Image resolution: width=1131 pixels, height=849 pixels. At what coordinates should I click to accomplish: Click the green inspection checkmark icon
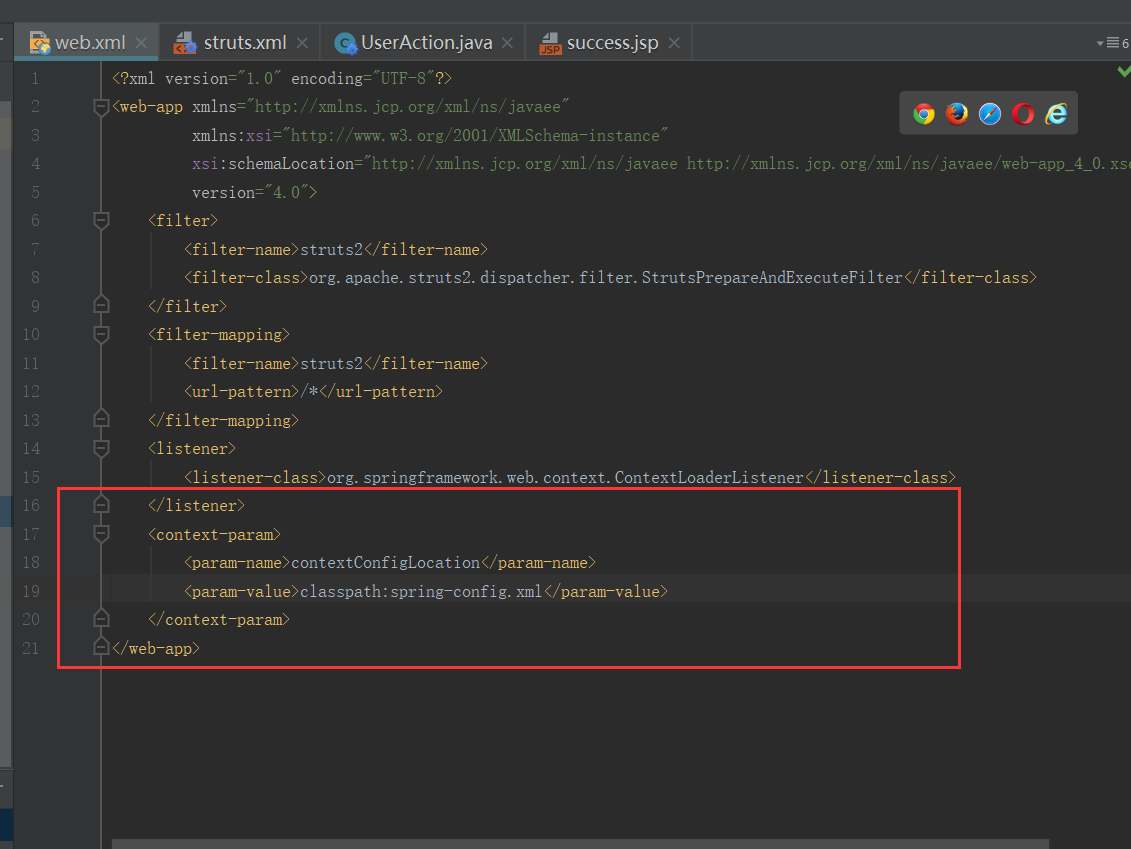pos(1124,71)
